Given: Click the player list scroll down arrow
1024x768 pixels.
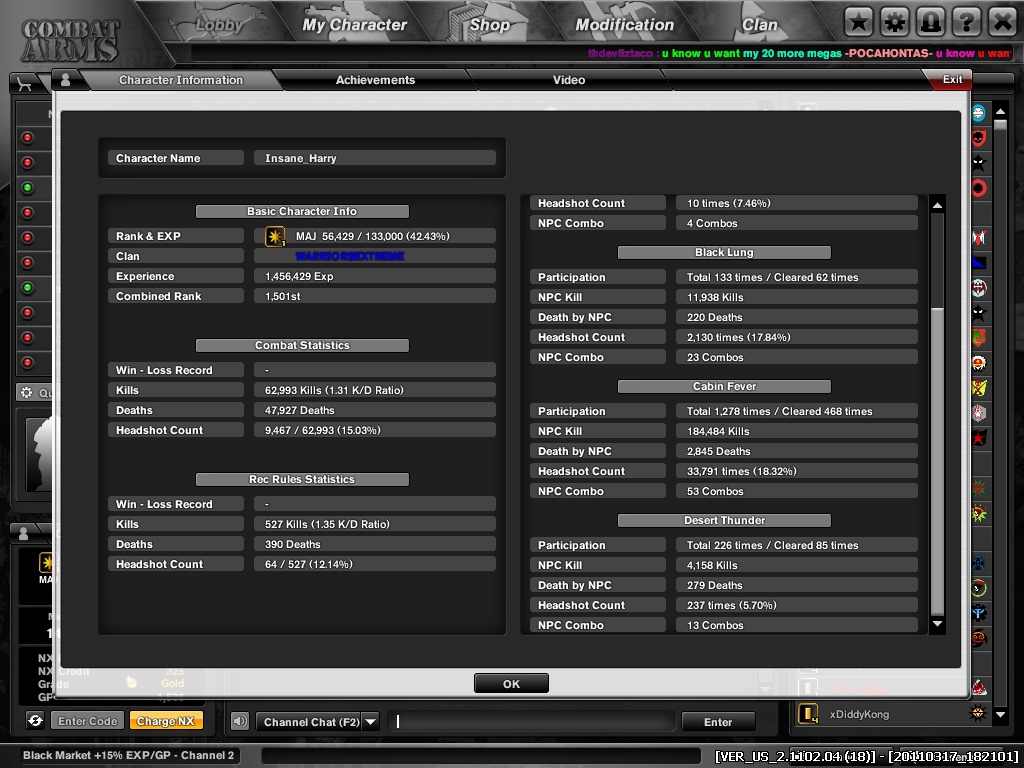Looking at the screenshot, I should (1000, 714).
